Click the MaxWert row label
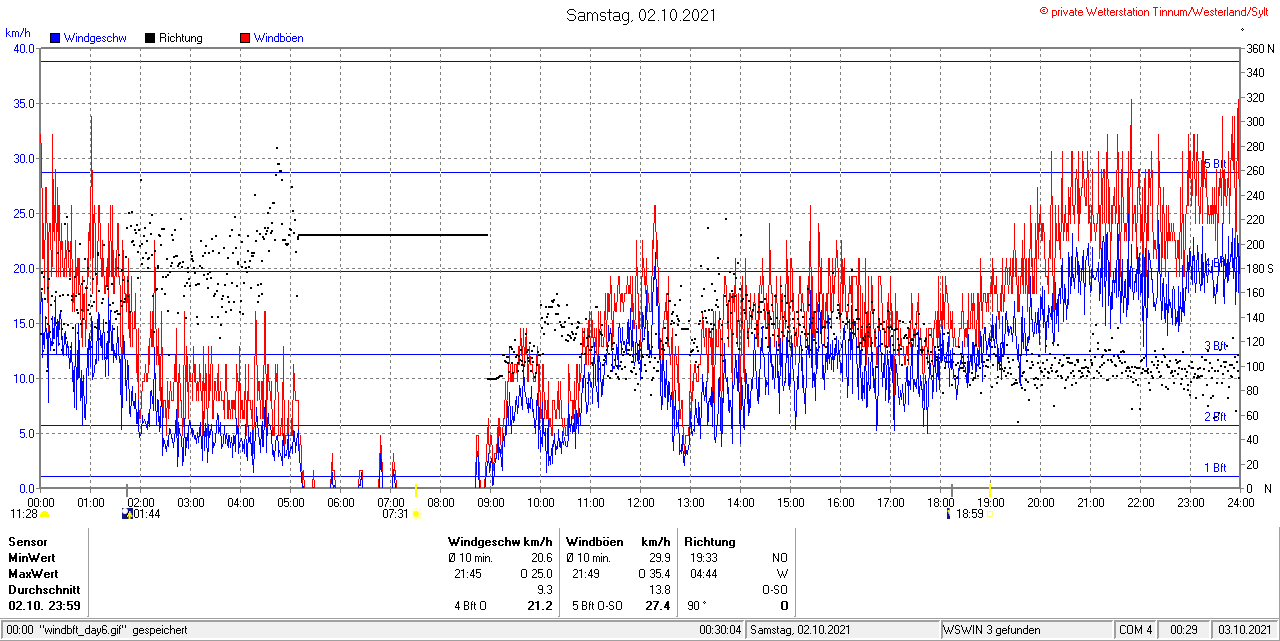Image resolution: width=1280 pixels, height=641 pixels. [x=33, y=574]
